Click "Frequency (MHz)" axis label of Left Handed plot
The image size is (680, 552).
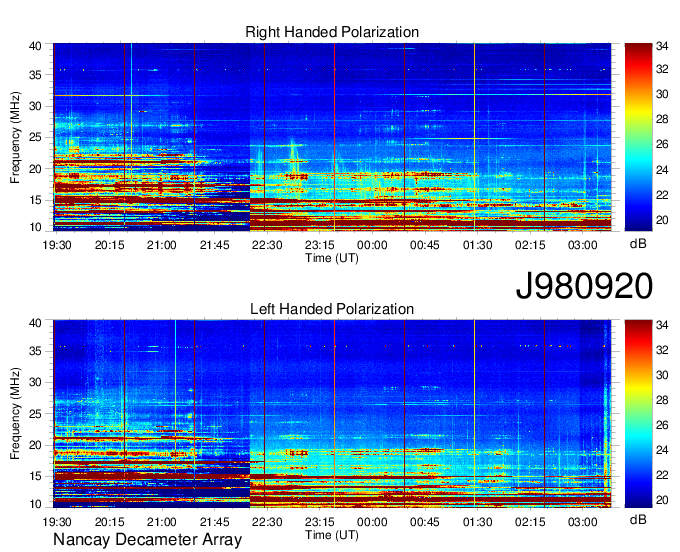[15, 414]
